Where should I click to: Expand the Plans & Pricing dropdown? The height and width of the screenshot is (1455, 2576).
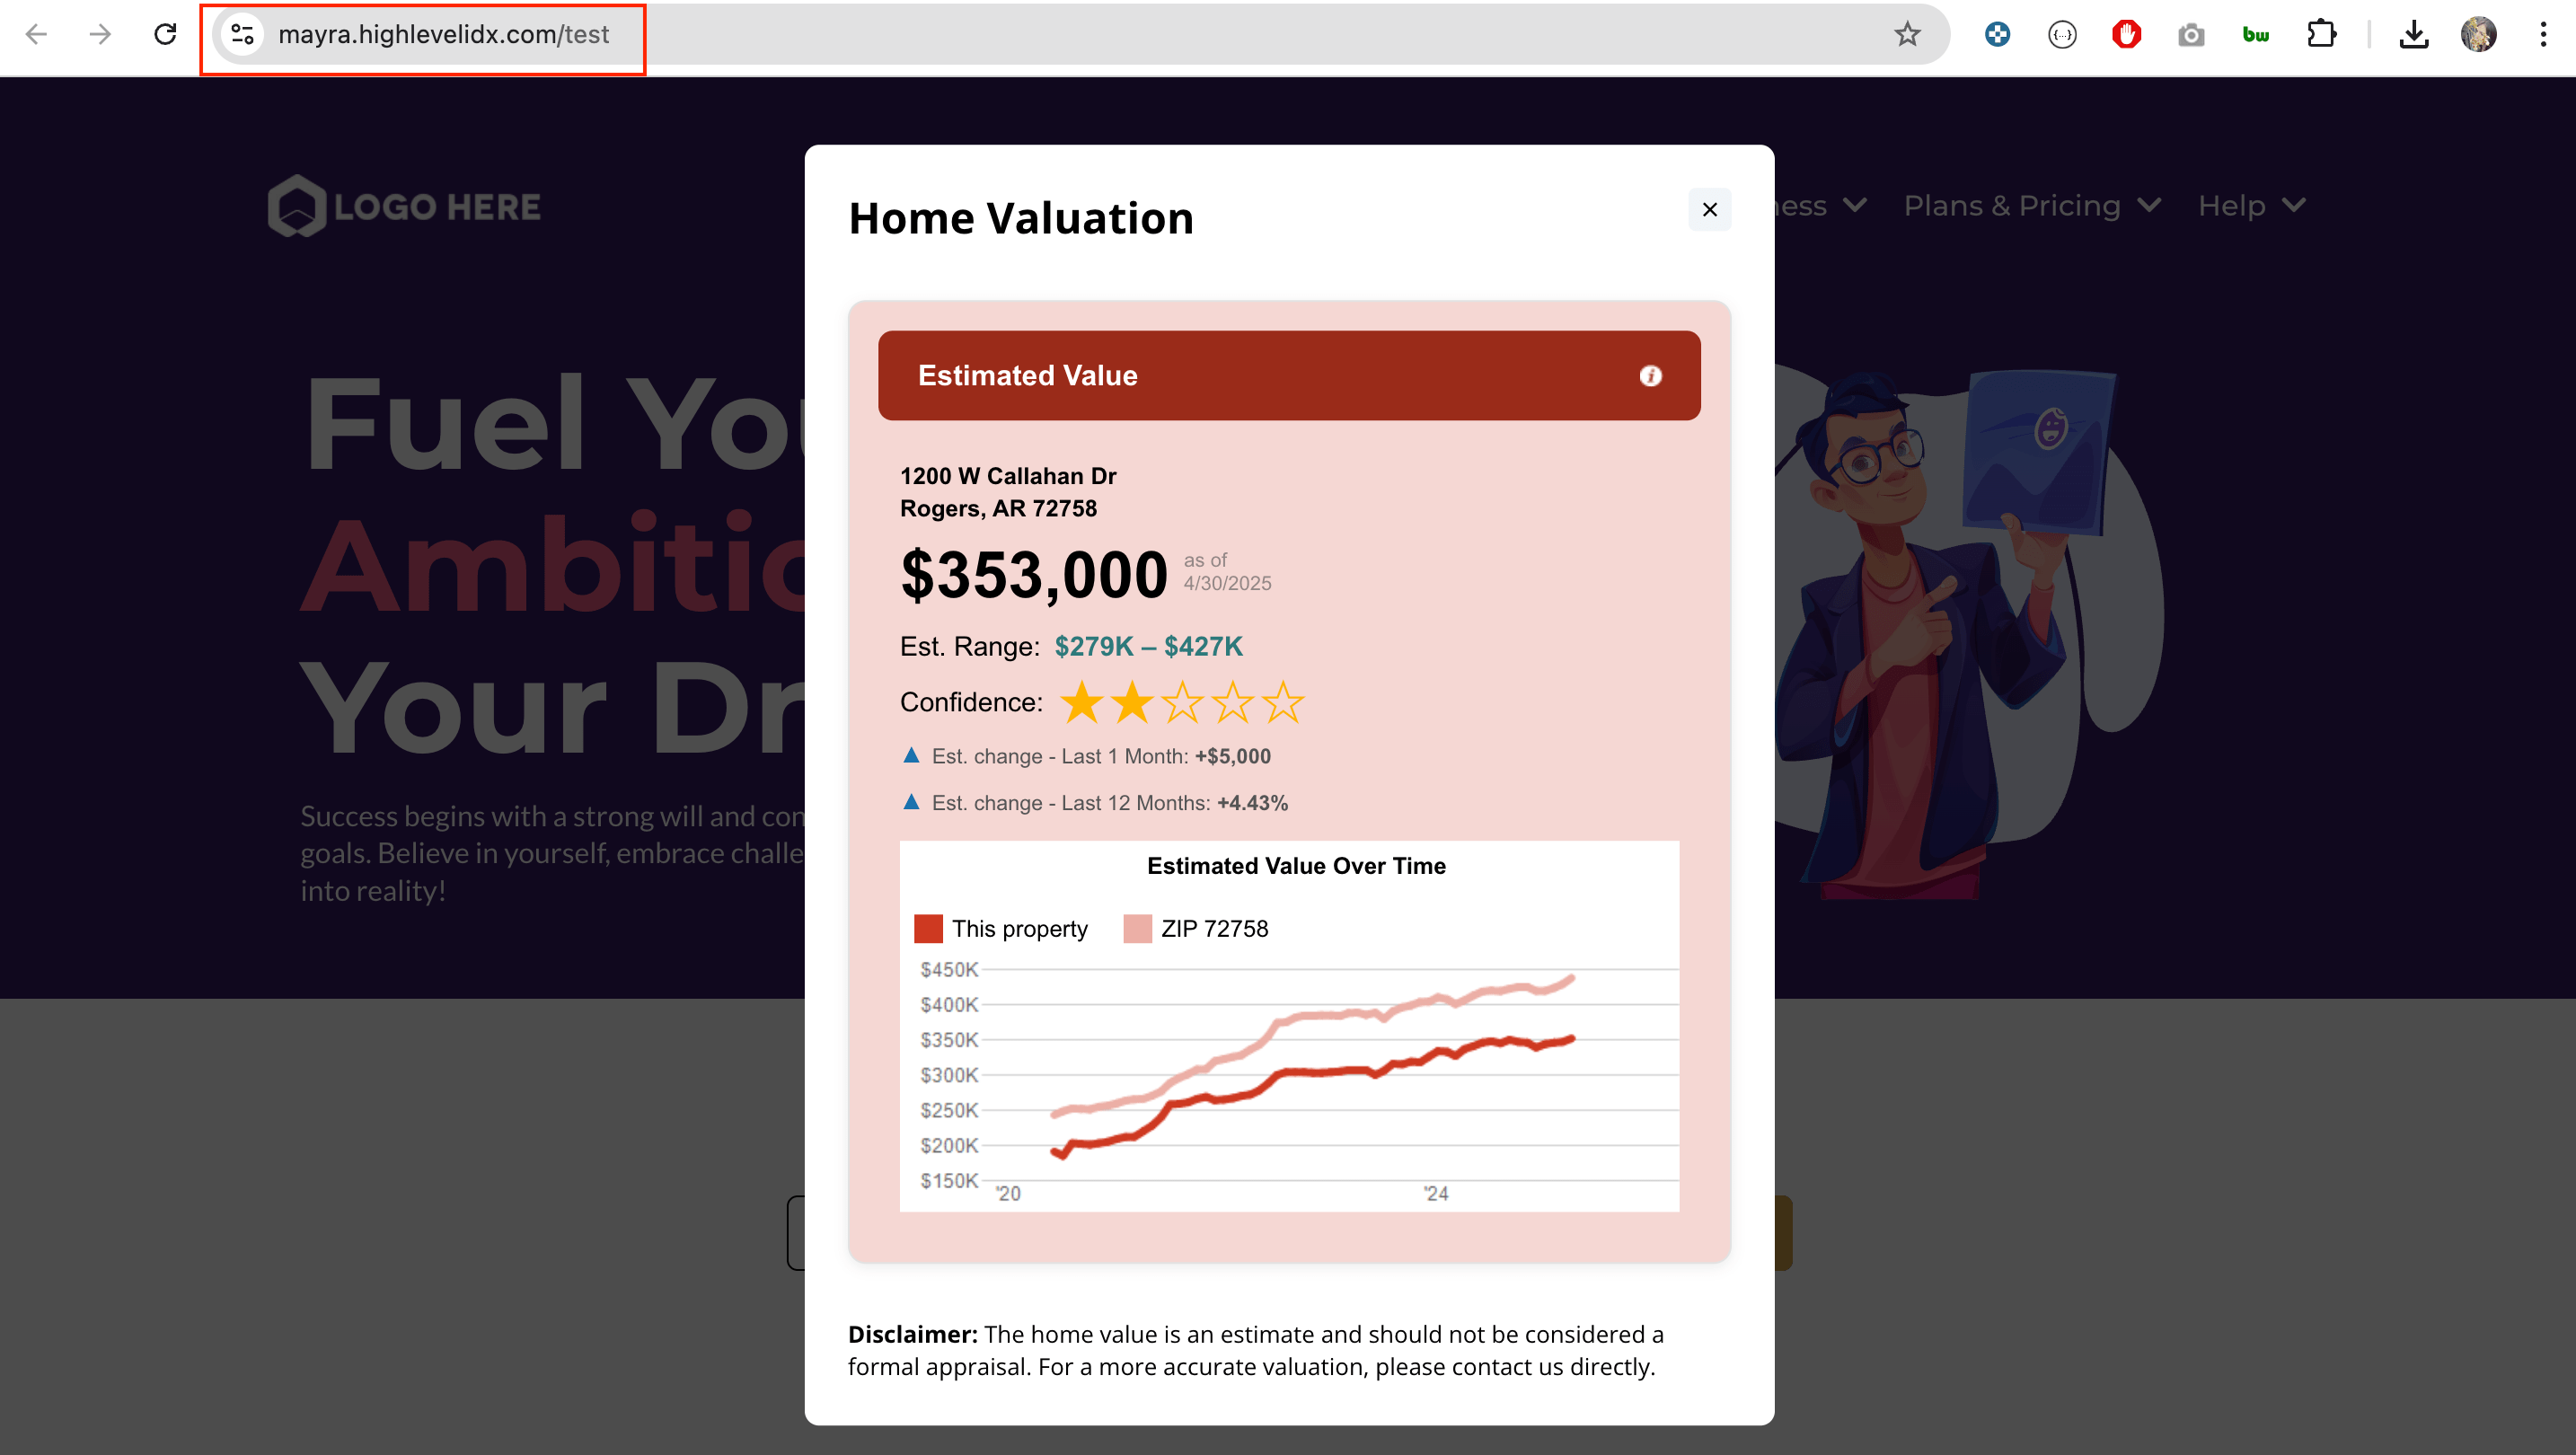(2031, 205)
